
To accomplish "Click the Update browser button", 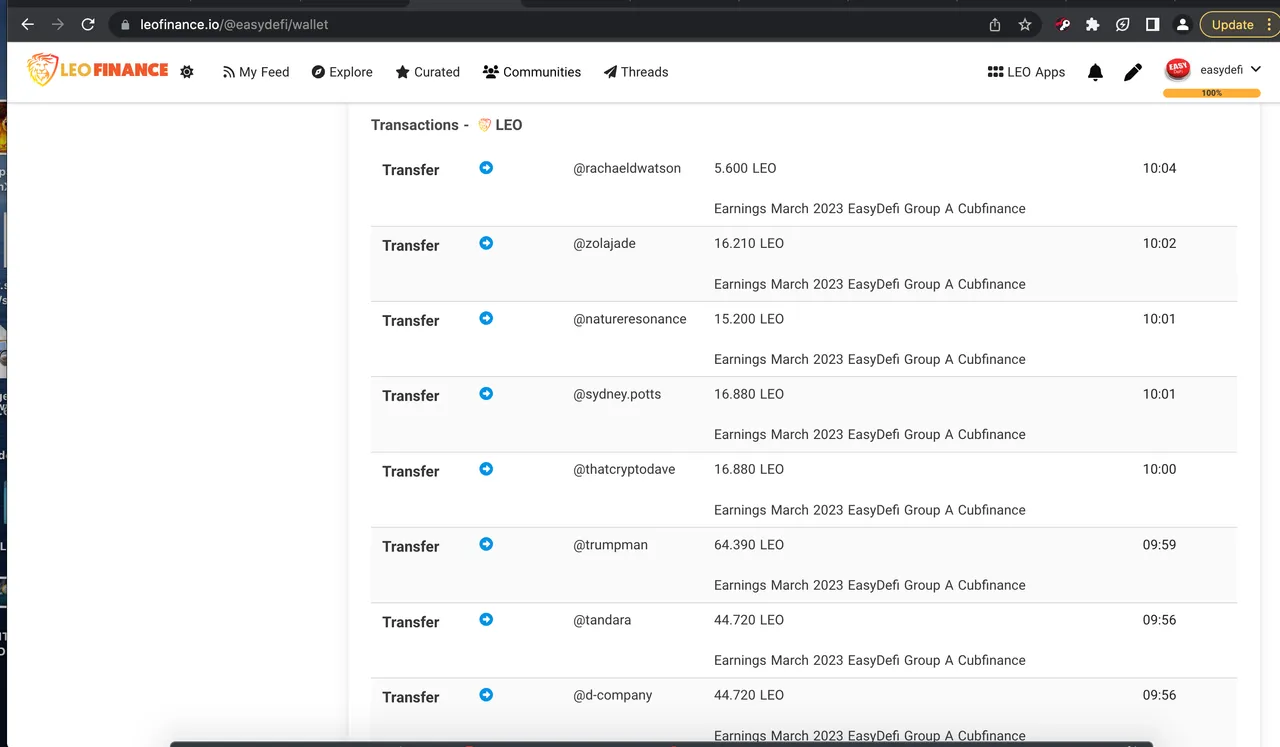I will click(1233, 24).
